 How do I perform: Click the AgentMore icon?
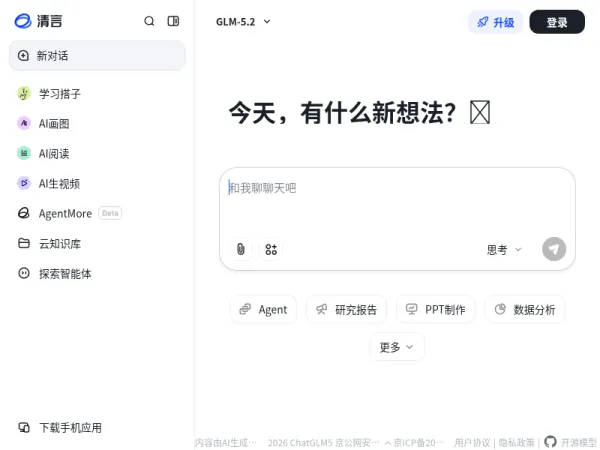pos(24,213)
